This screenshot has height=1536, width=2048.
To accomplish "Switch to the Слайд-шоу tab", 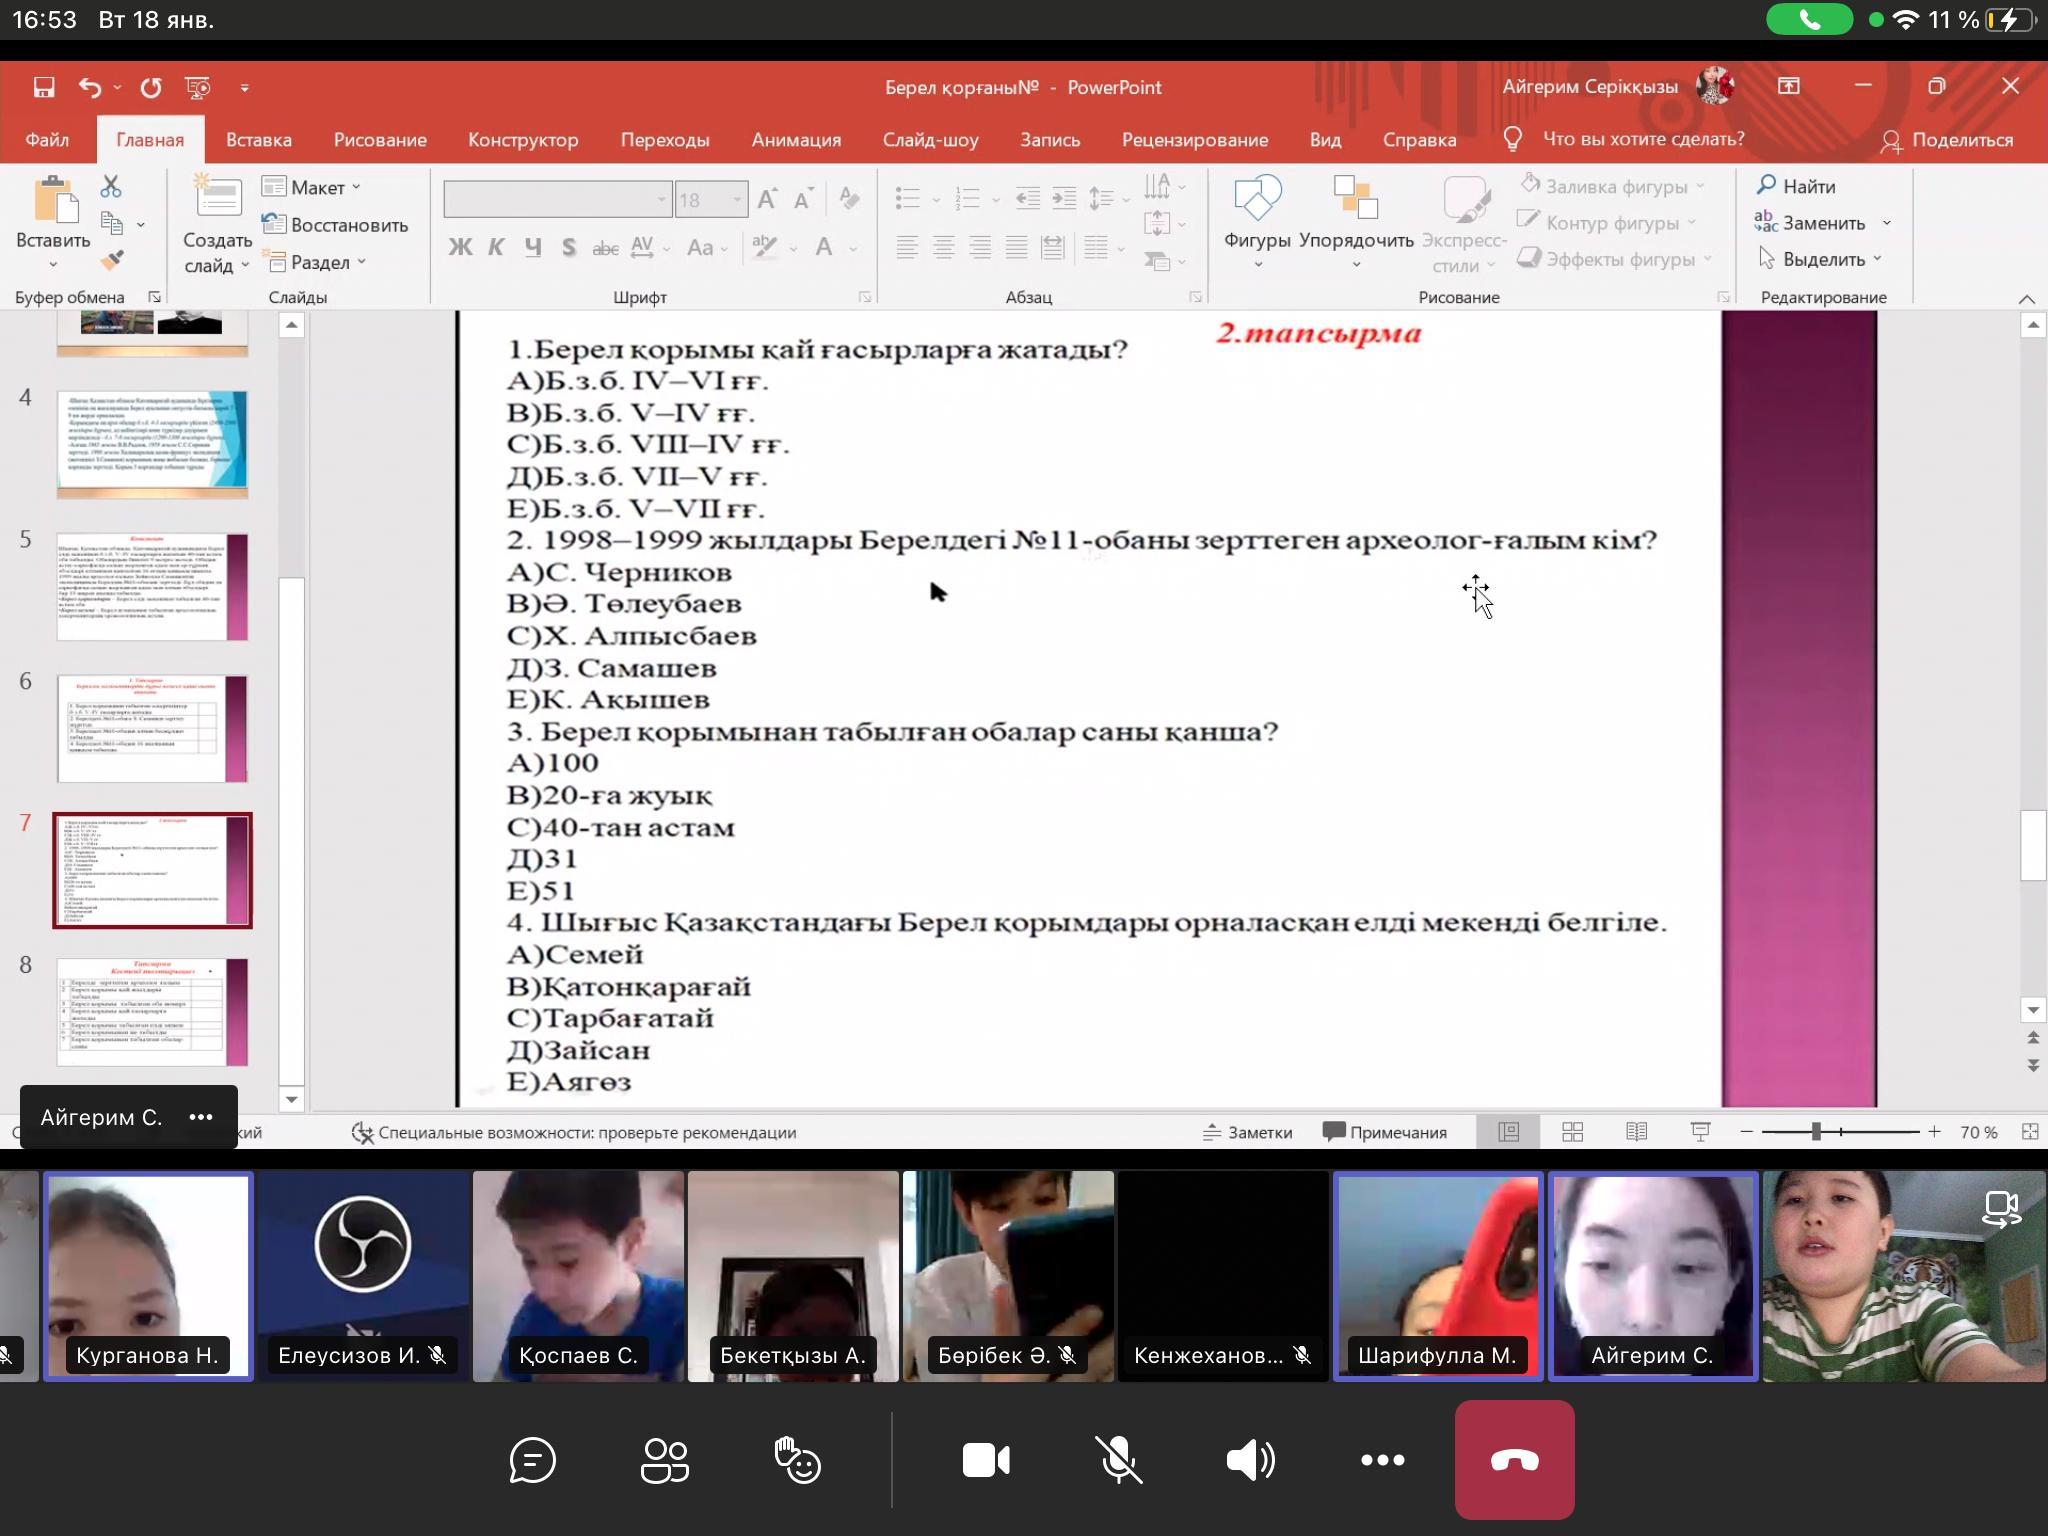I will 930,140.
